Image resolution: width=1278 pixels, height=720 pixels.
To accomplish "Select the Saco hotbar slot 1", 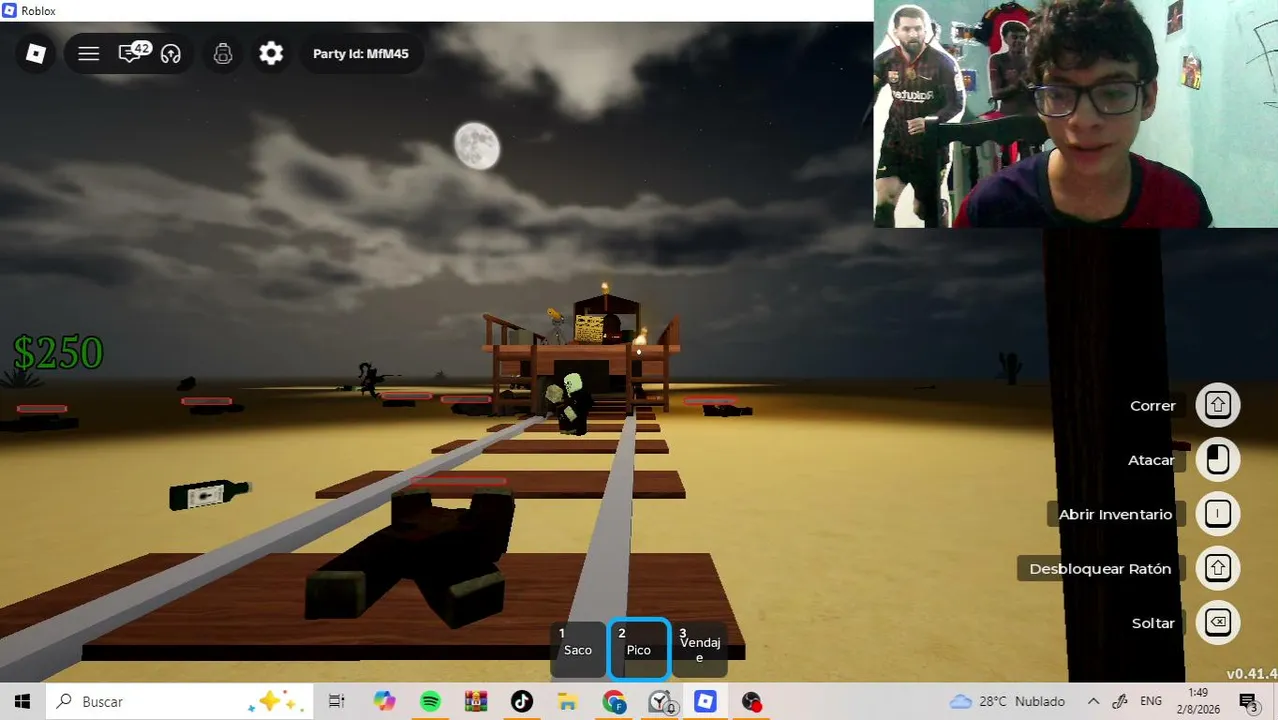I will pyautogui.click(x=578, y=649).
